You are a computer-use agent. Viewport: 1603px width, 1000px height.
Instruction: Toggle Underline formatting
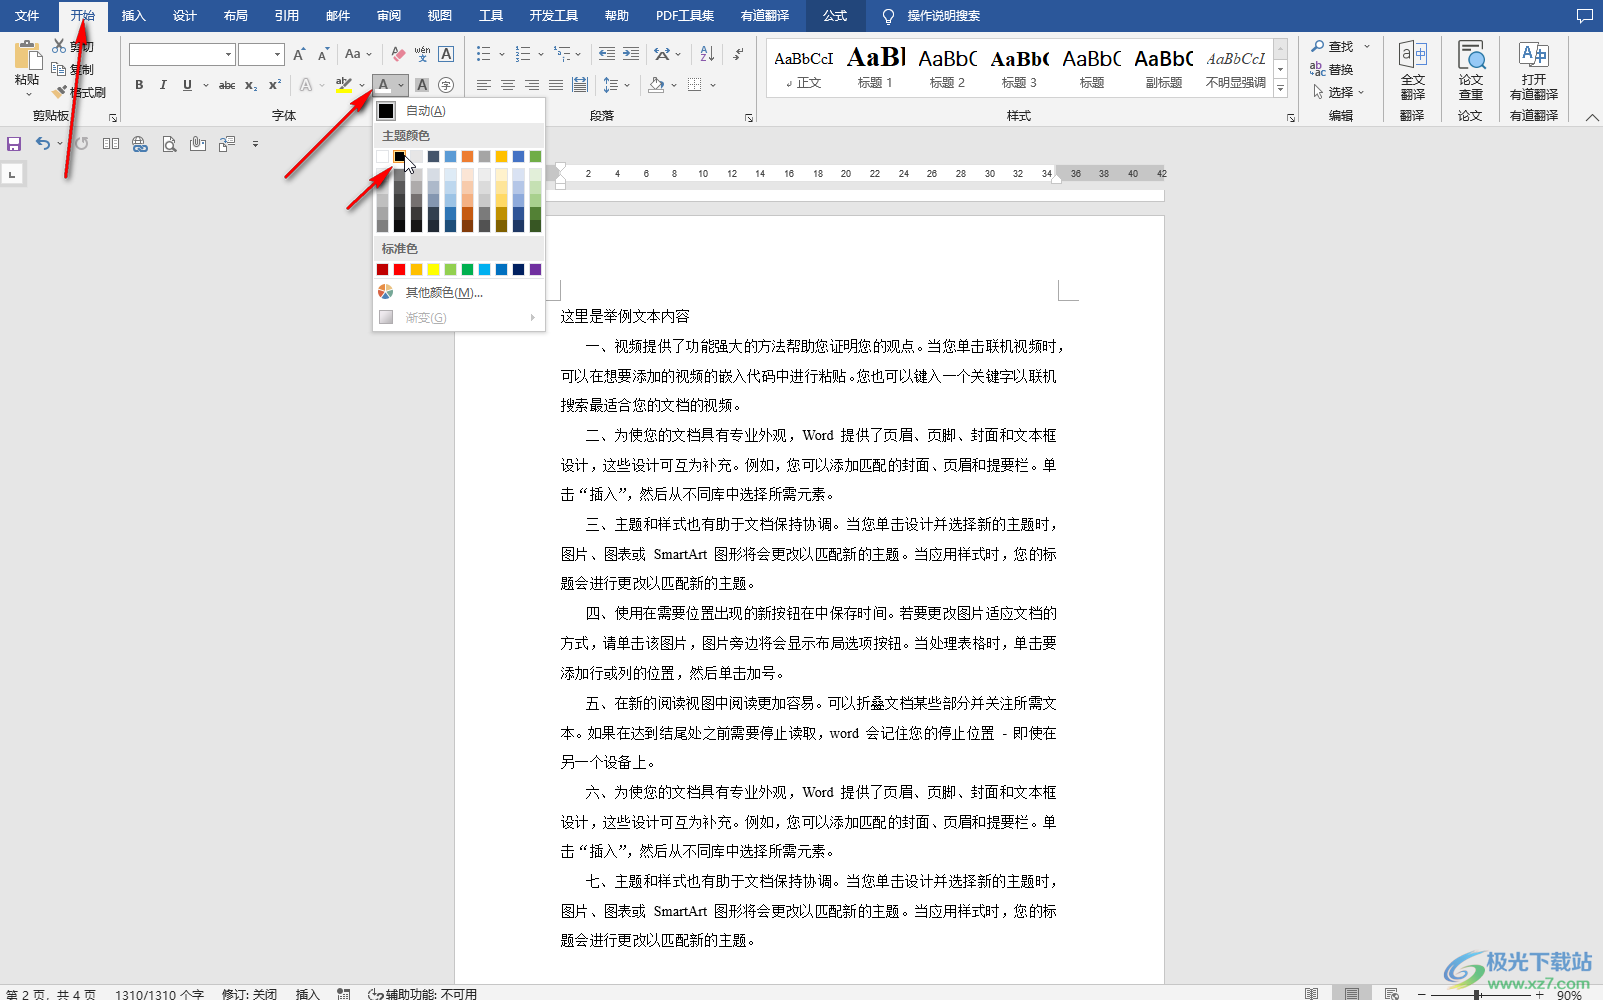(x=187, y=85)
